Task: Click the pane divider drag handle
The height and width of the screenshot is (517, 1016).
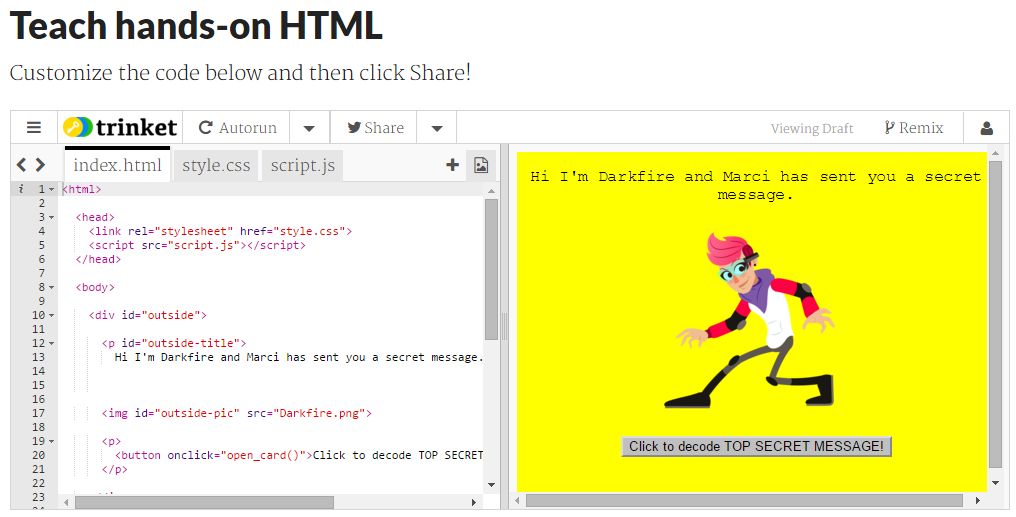Action: click(x=504, y=327)
